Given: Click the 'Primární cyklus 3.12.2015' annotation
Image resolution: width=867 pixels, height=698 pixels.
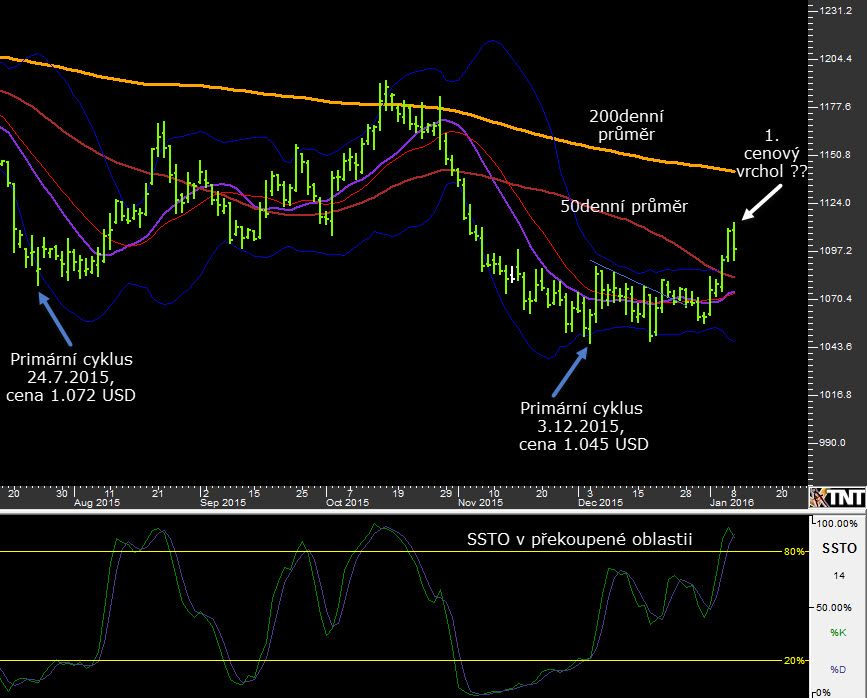Looking at the screenshot, I should click(x=583, y=426).
